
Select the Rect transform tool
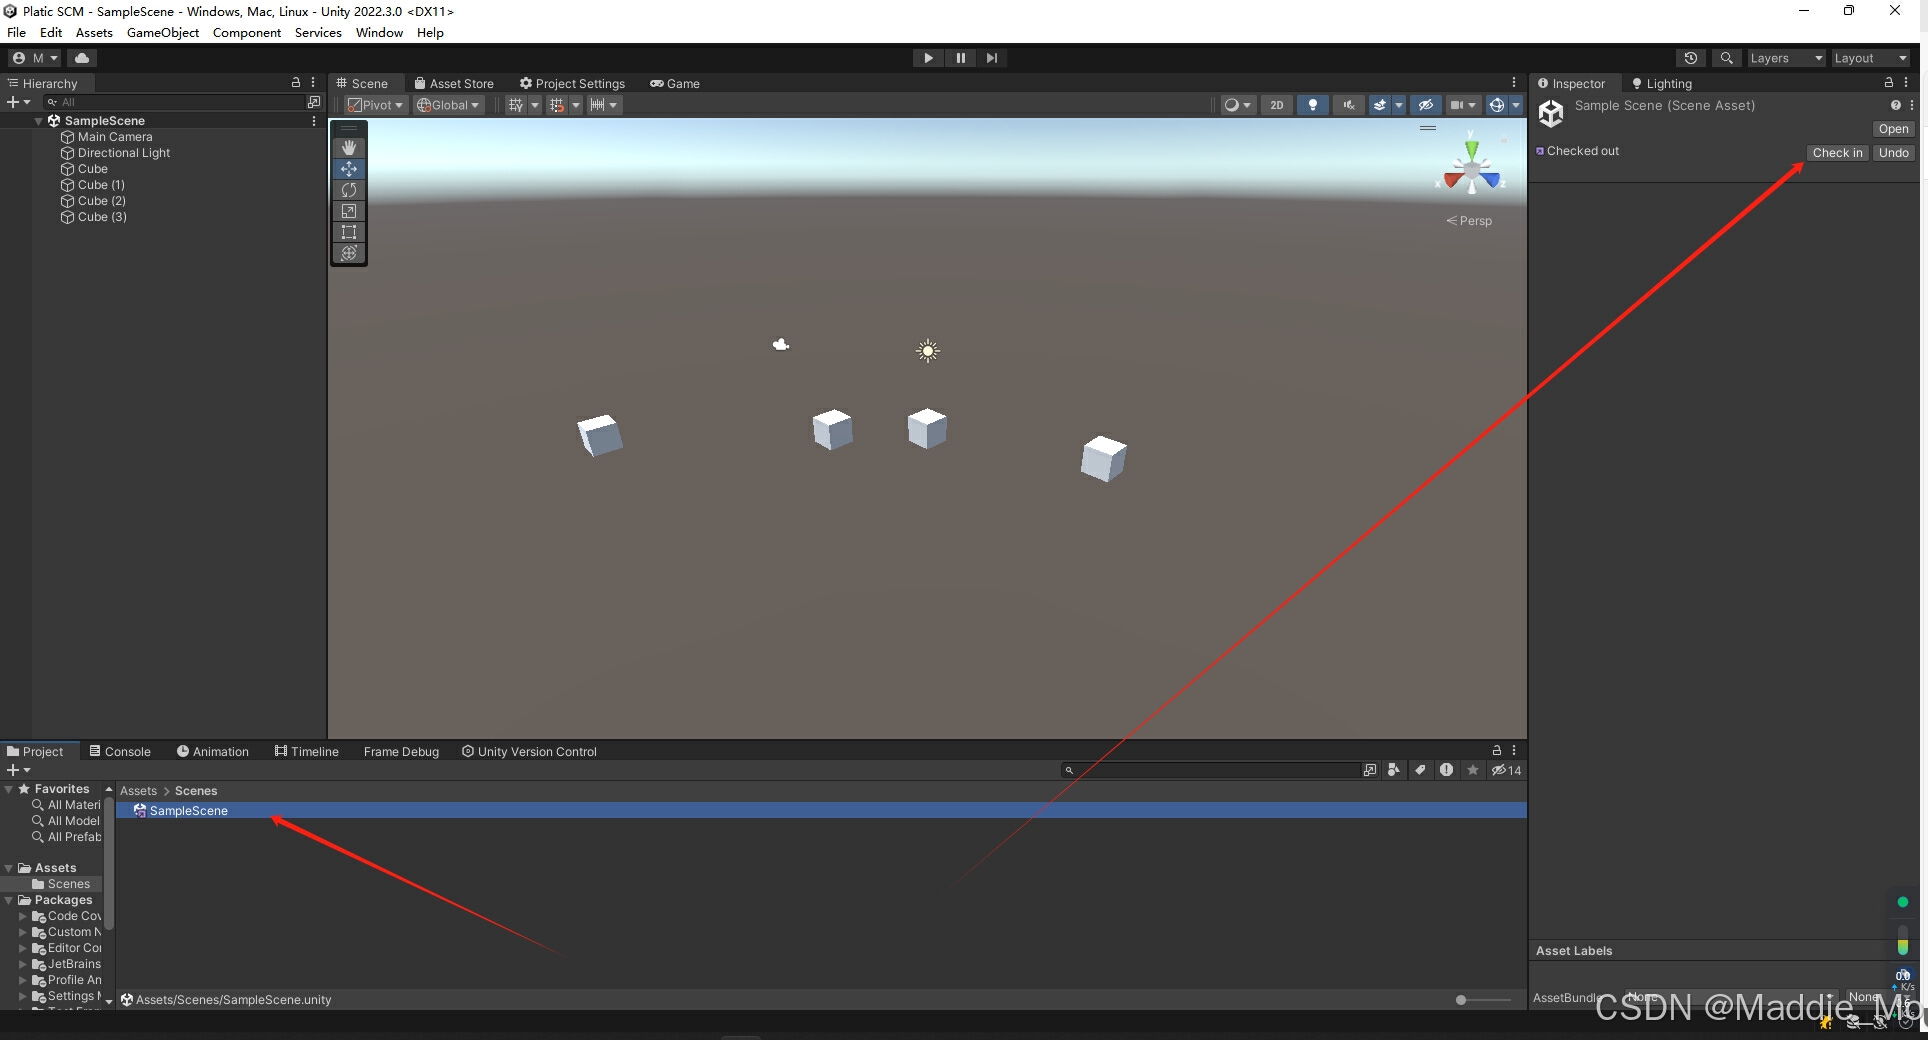[x=349, y=232]
